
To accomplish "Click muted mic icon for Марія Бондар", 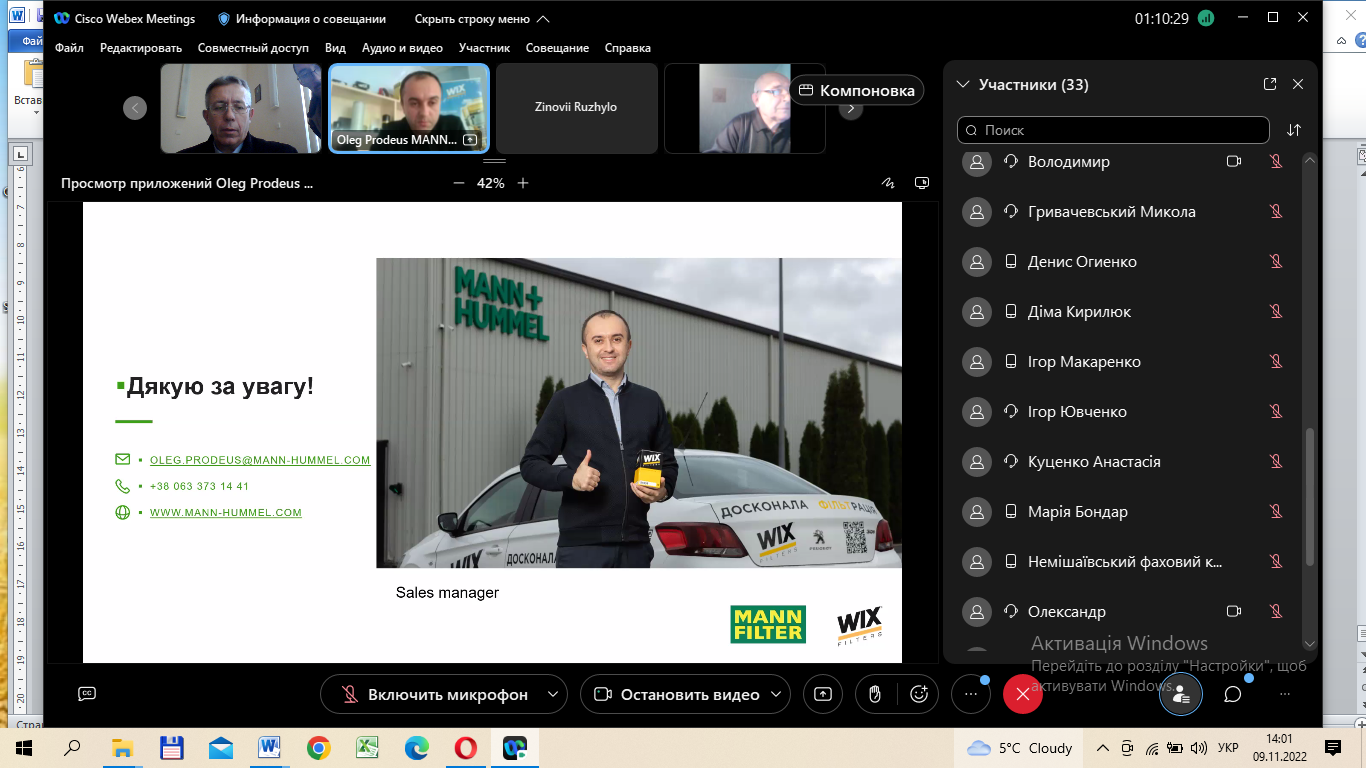I will pyautogui.click(x=1276, y=512).
